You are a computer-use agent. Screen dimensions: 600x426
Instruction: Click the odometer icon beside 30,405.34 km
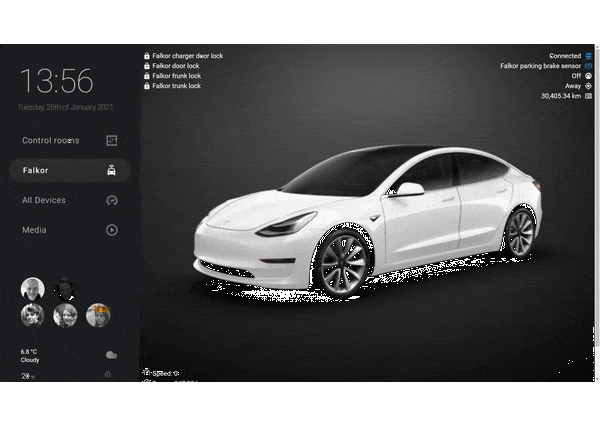pos(589,96)
